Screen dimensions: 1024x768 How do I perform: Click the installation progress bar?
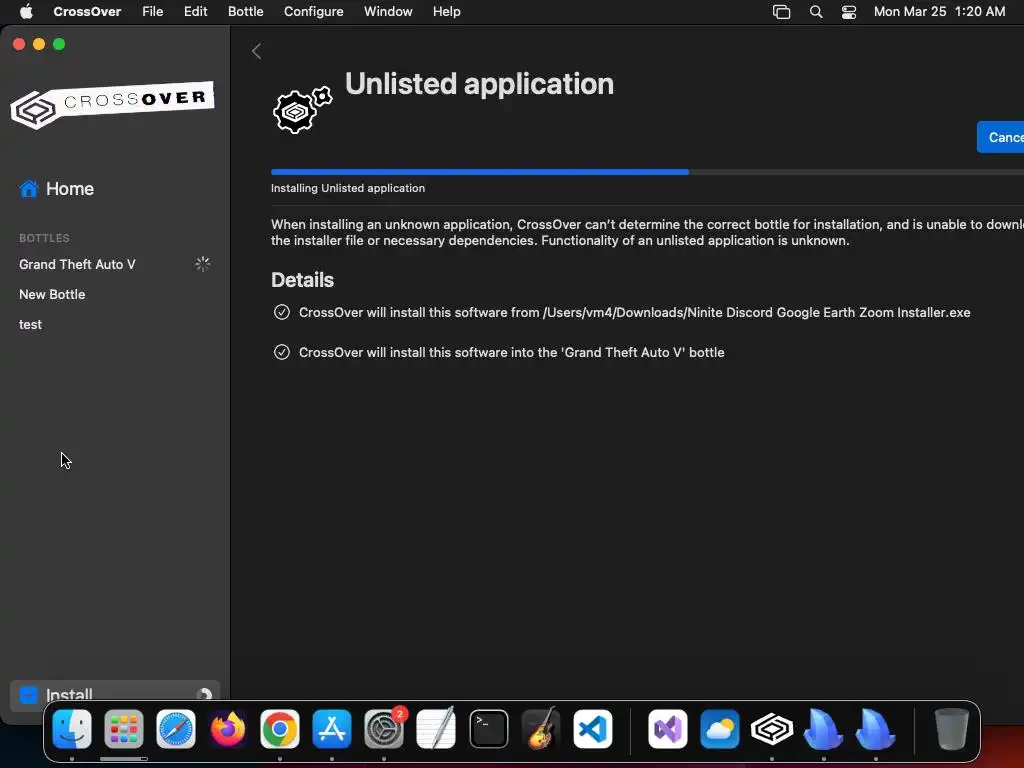pos(647,172)
